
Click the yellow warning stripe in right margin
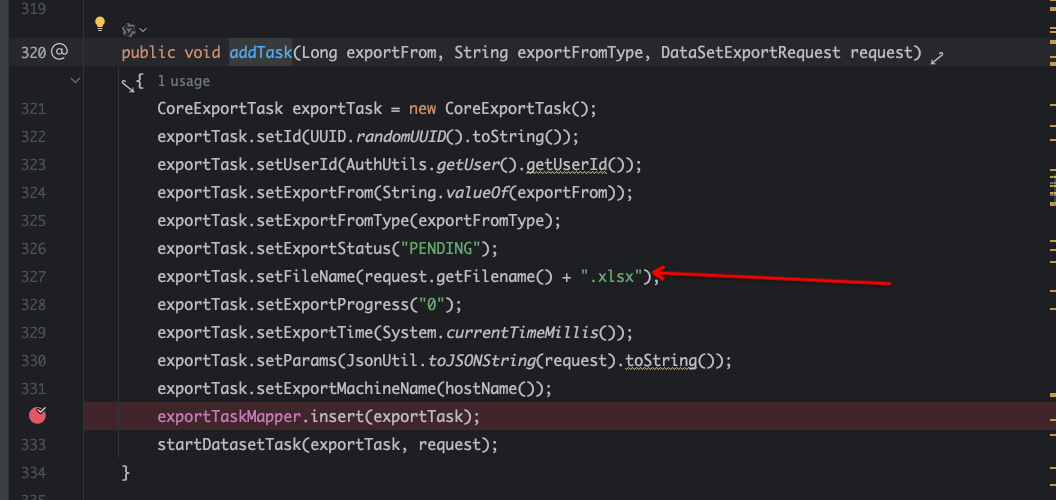(x=1050, y=106)
